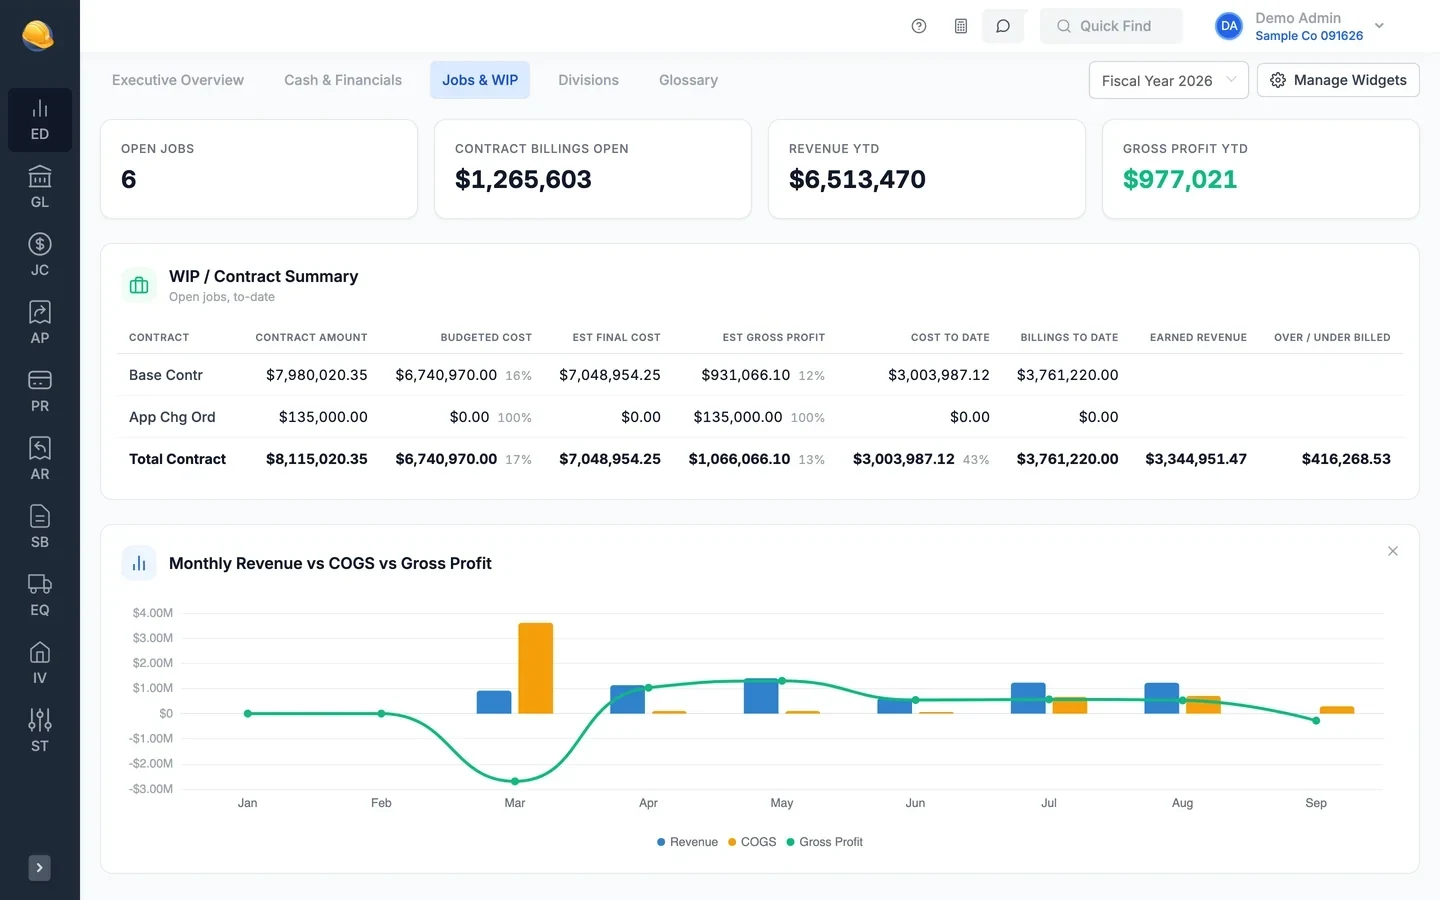Toggle the COGS legend series
The image size is (1440, 900).
pos(752,842)
